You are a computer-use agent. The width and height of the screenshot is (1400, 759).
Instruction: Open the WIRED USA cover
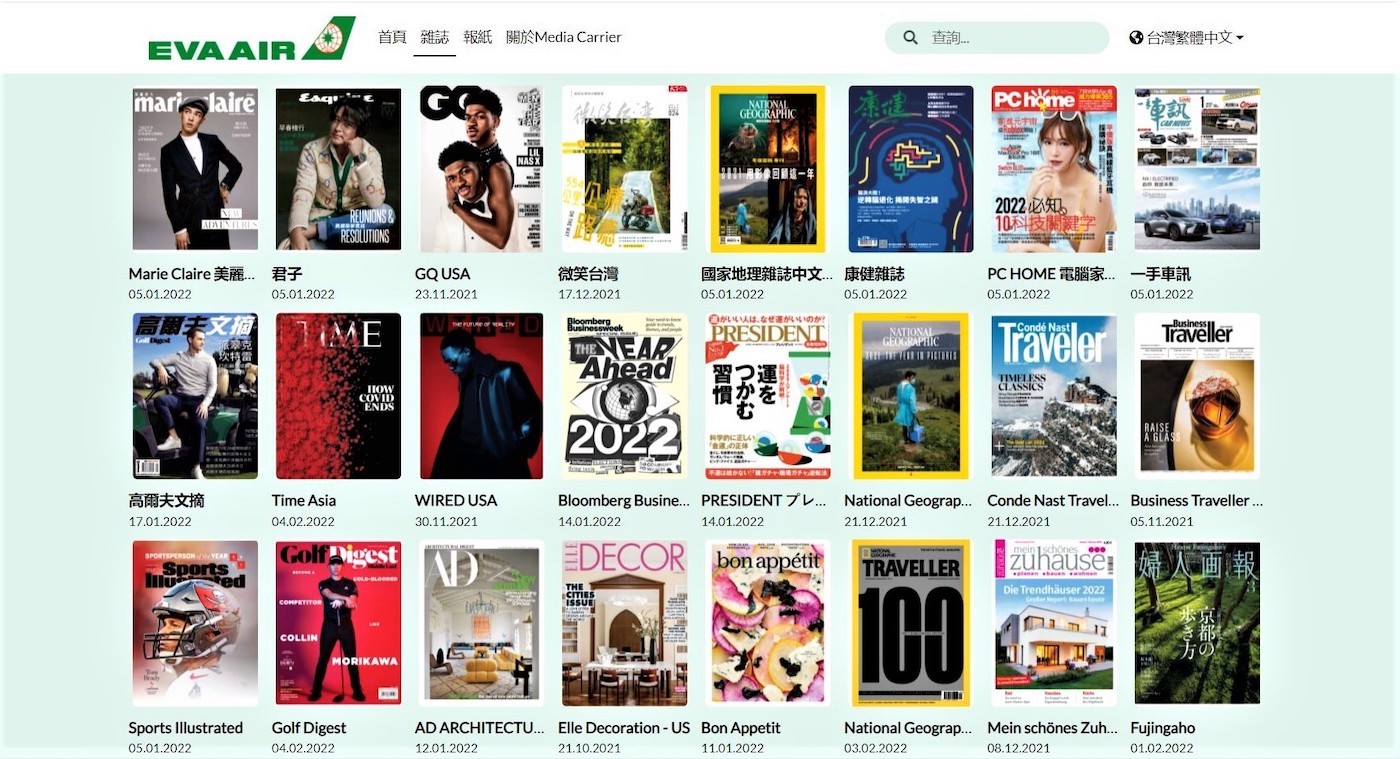(481, 396)
